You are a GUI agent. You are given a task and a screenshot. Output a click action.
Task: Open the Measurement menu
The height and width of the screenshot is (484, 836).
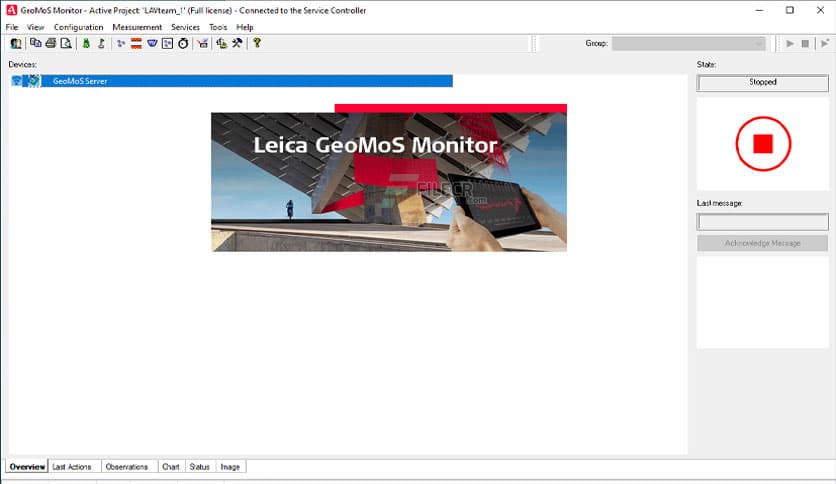[x=137, y=27]
